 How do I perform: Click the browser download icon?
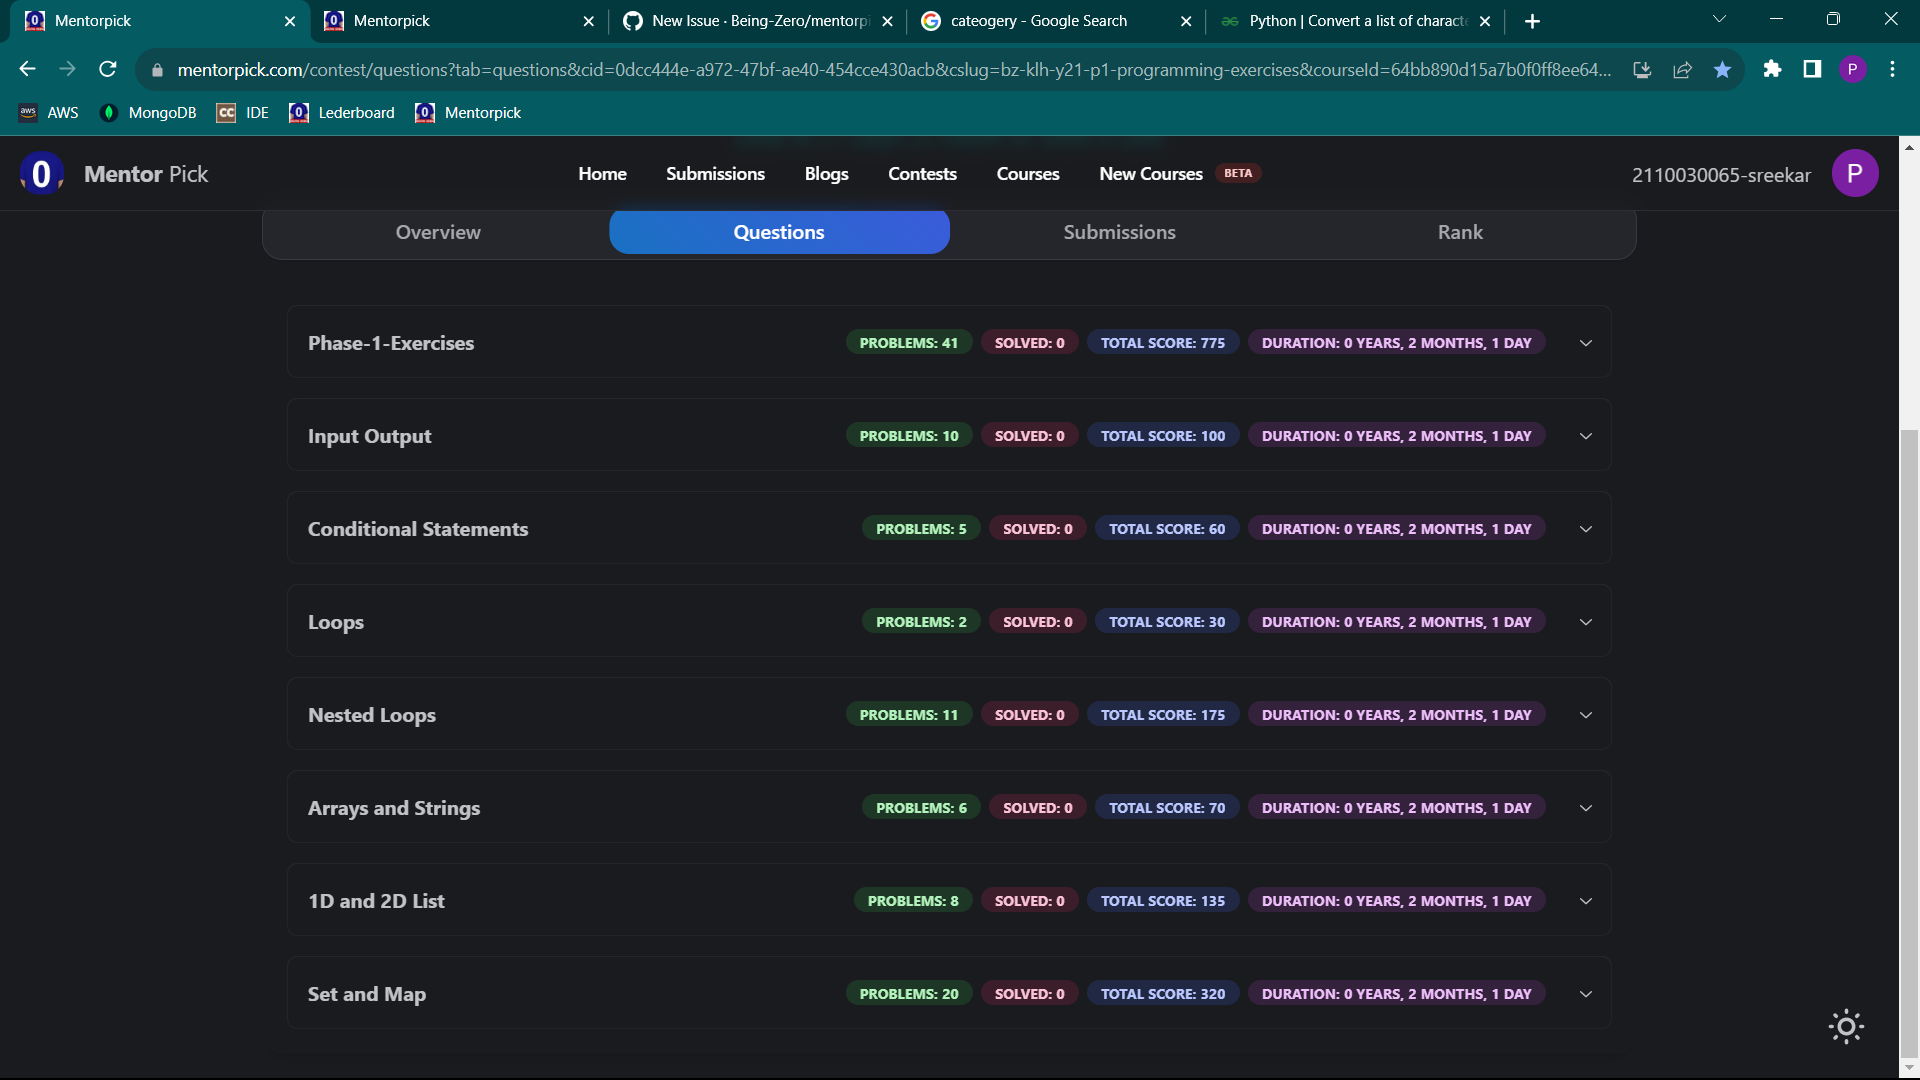[1643, 69]
